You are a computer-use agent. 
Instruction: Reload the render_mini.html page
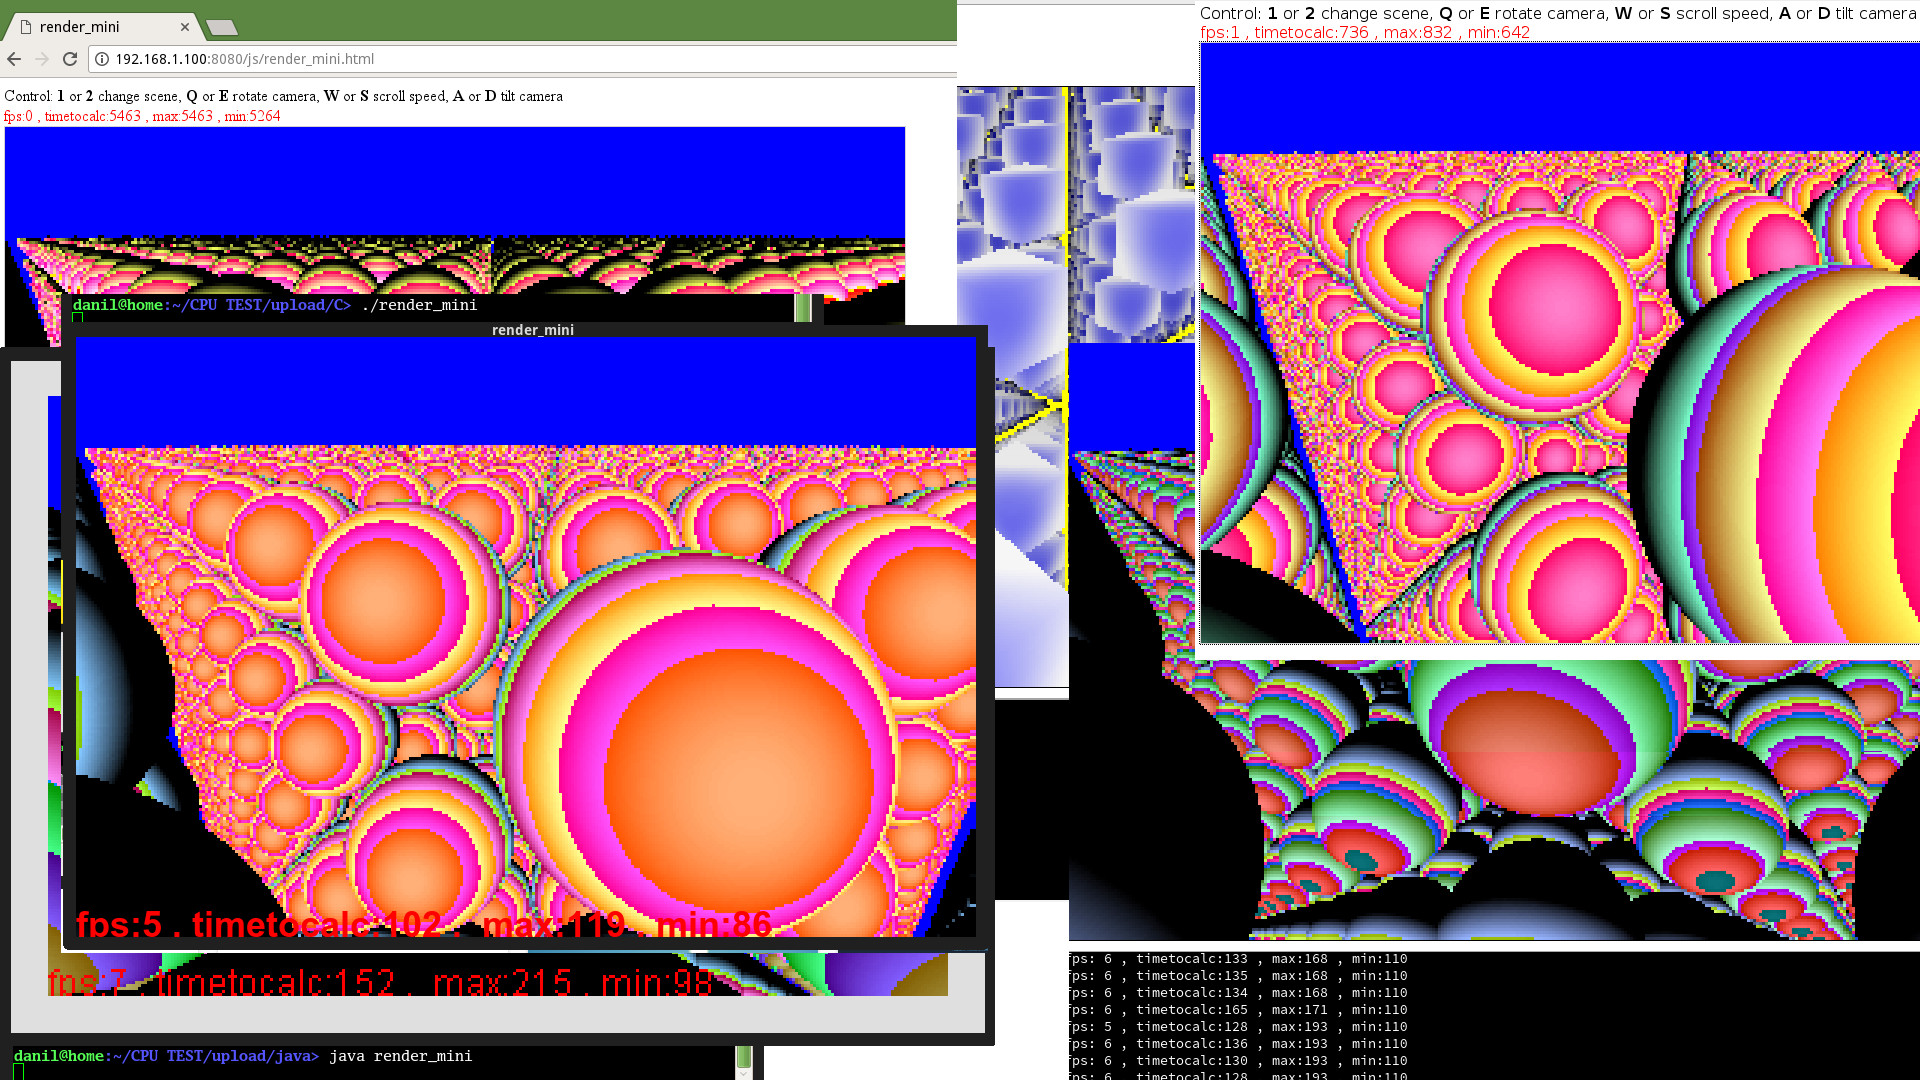coord(70,59)
